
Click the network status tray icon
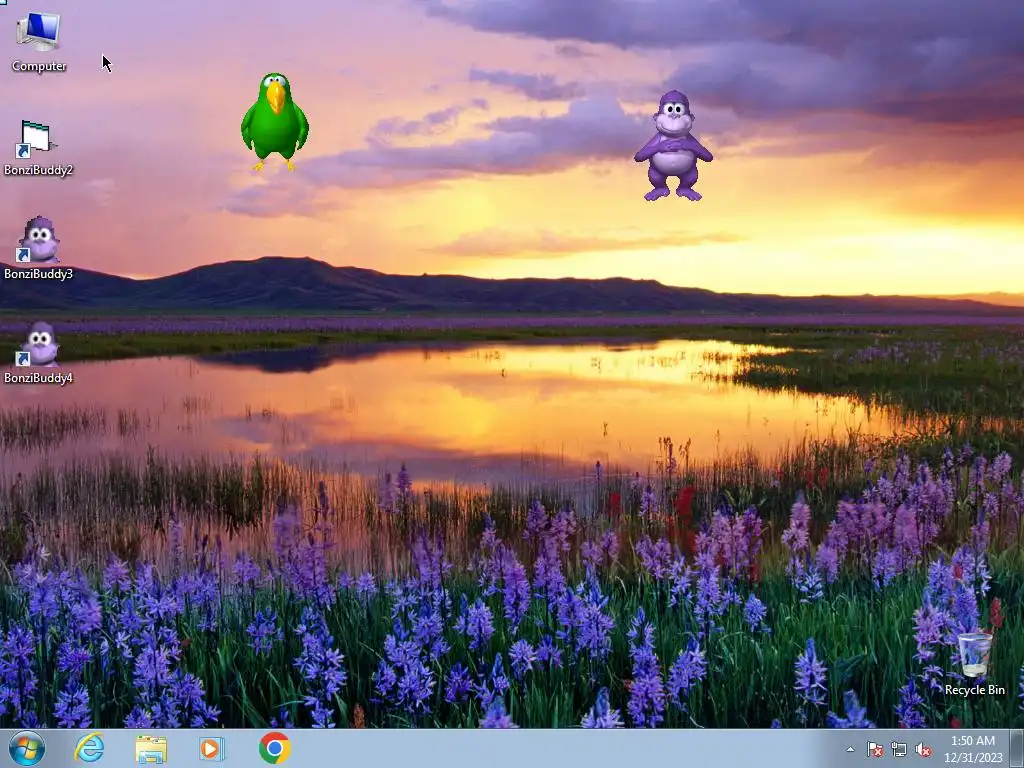click(899, 750)
